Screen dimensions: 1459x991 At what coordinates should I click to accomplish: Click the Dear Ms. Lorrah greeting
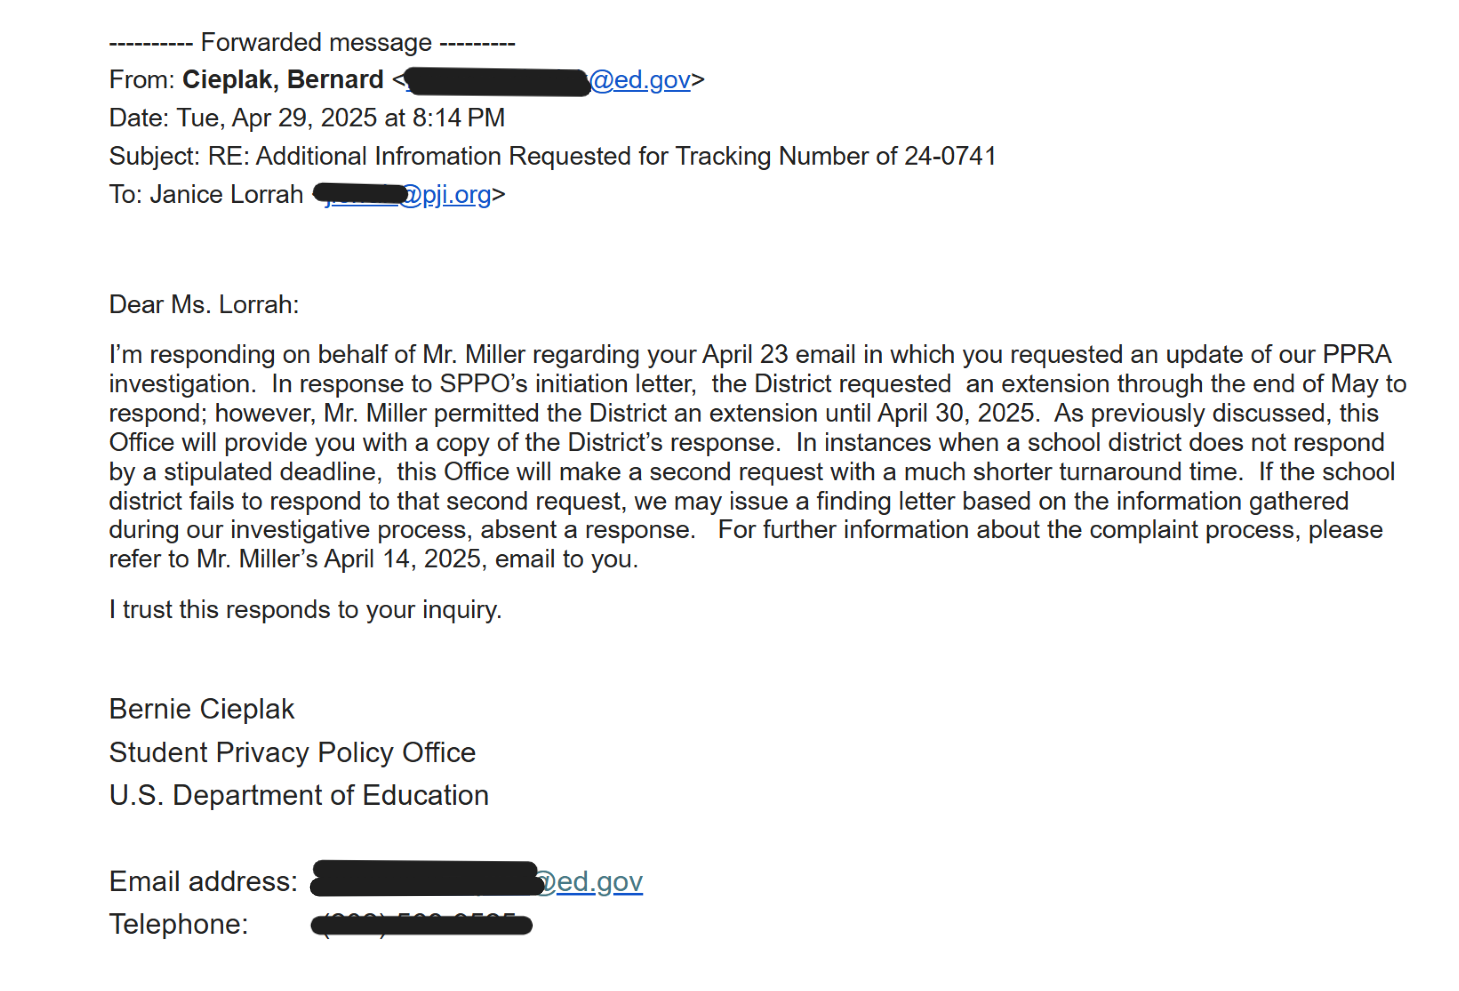204,305
